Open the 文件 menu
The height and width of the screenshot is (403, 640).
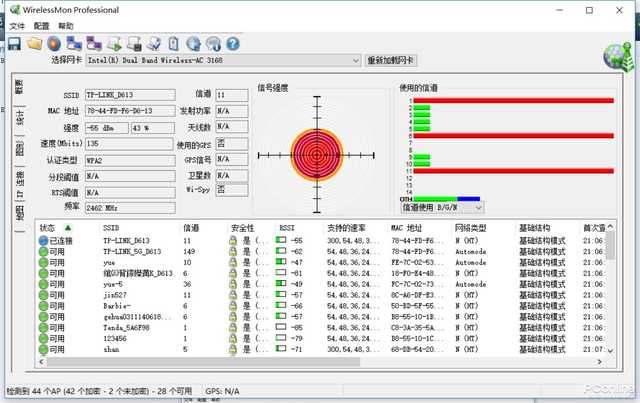click(x=17, y=26)
